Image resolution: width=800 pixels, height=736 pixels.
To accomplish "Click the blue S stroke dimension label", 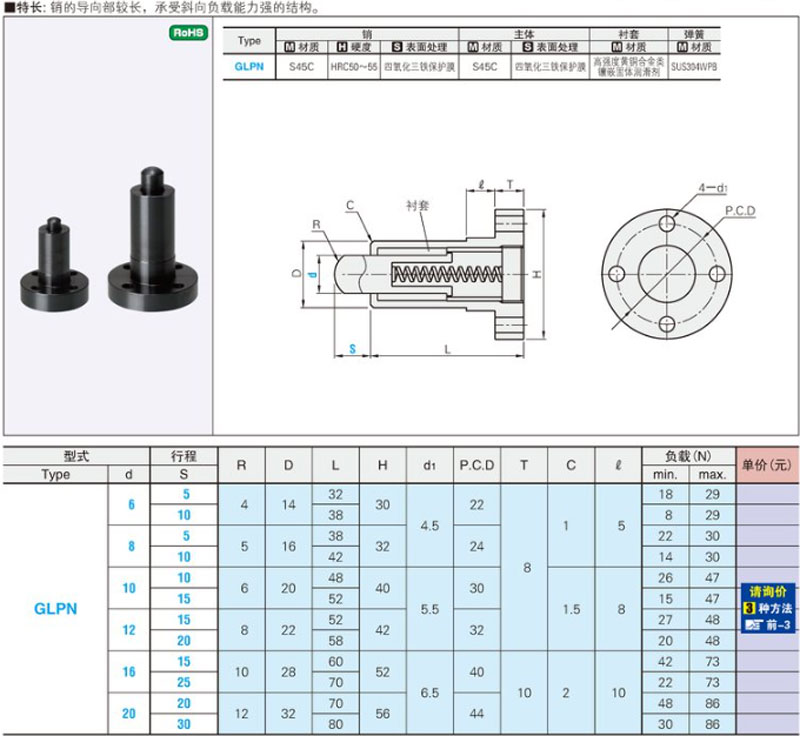I will [352, 348].
